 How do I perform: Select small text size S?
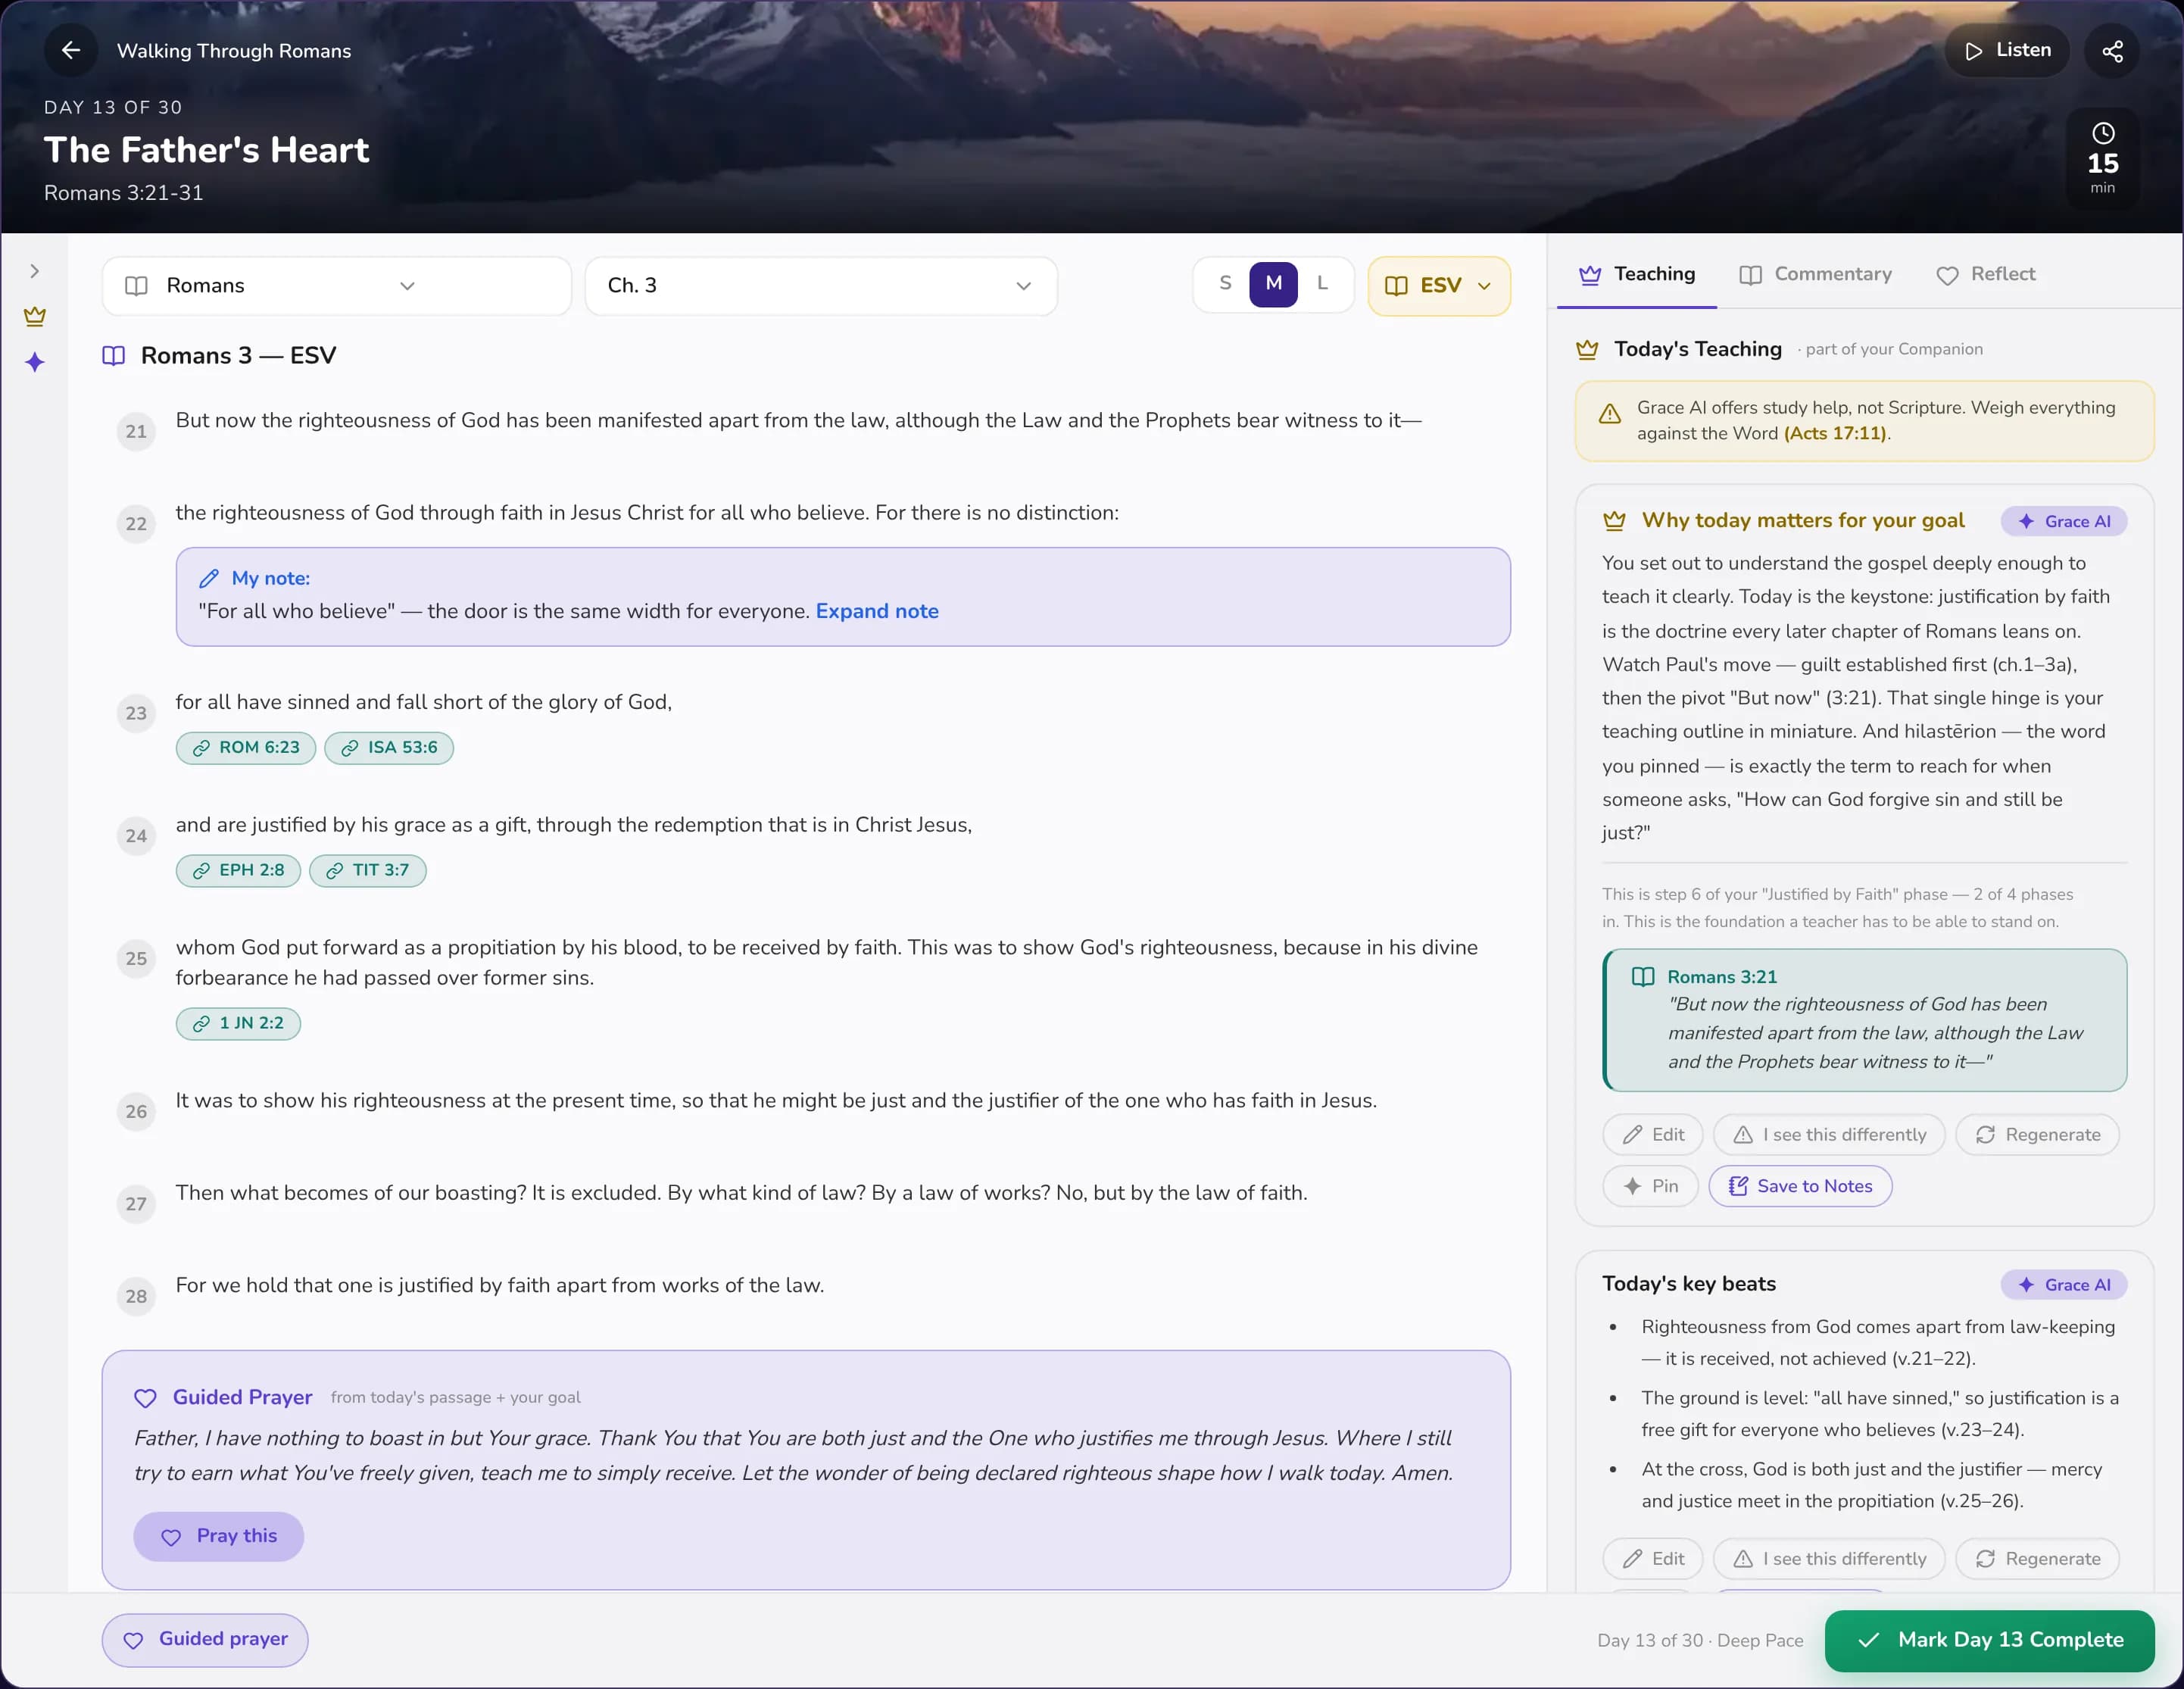[x=1225, y=284]
